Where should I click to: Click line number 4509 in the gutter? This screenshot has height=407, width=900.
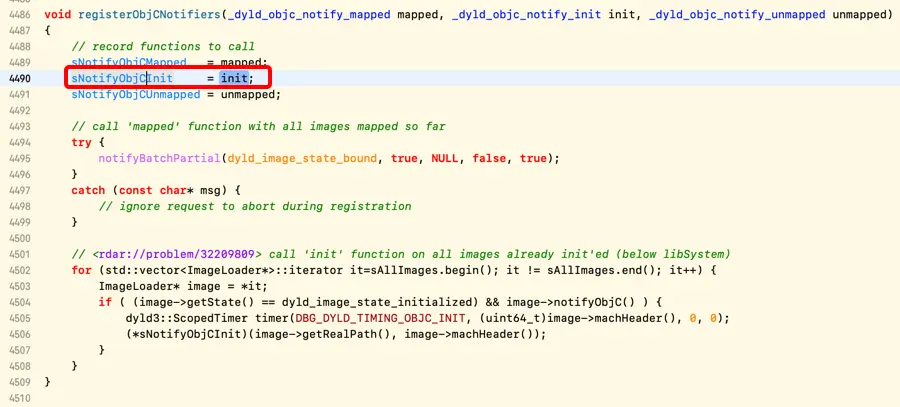pos(20,381)
